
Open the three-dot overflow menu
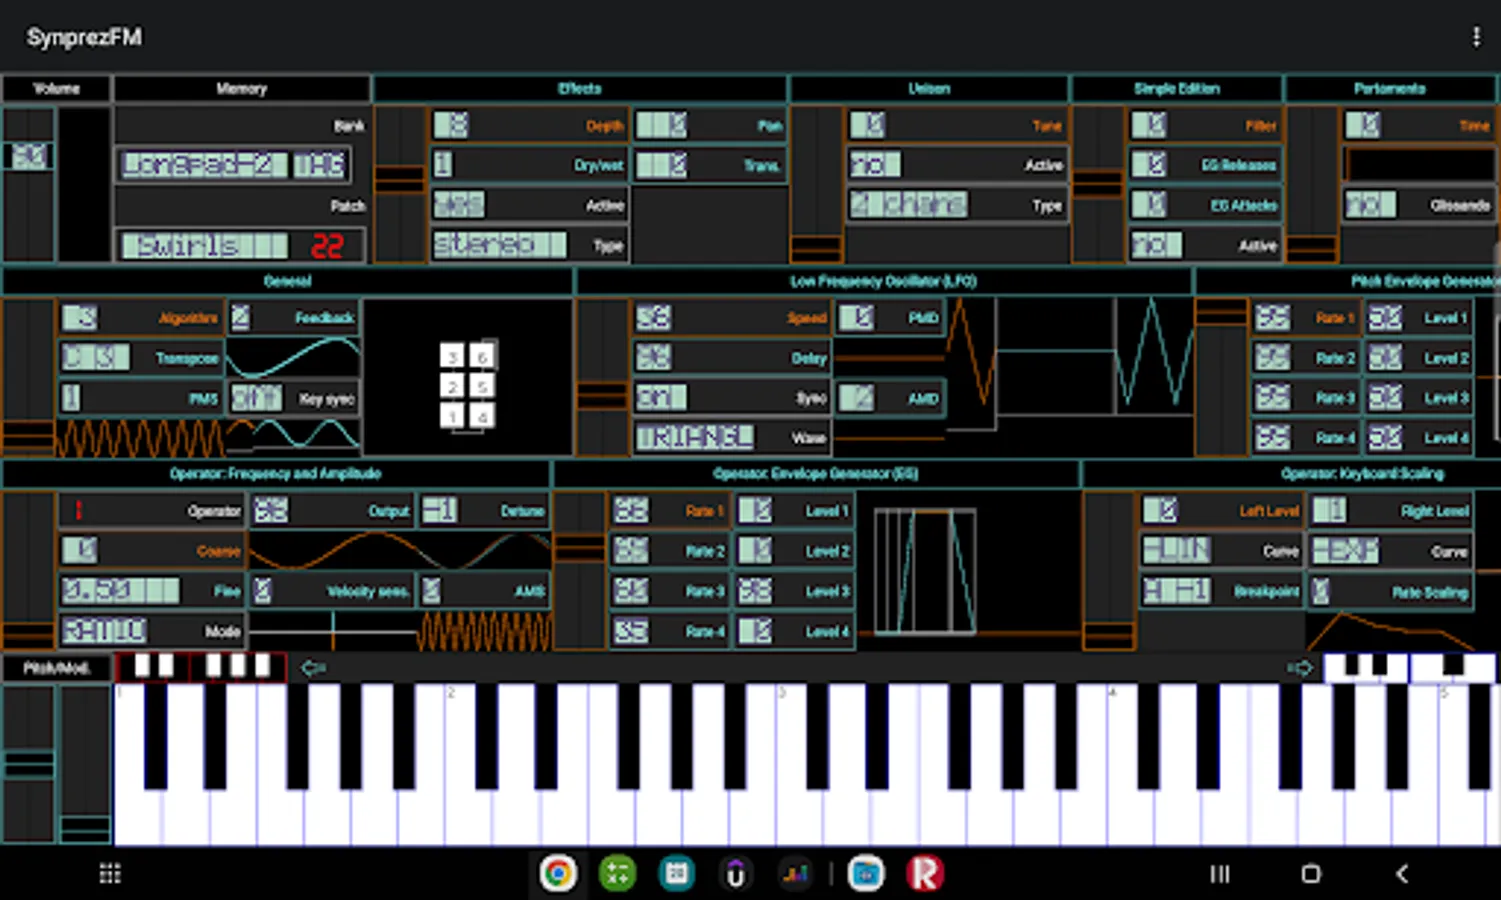click(x=1475, y=37)
